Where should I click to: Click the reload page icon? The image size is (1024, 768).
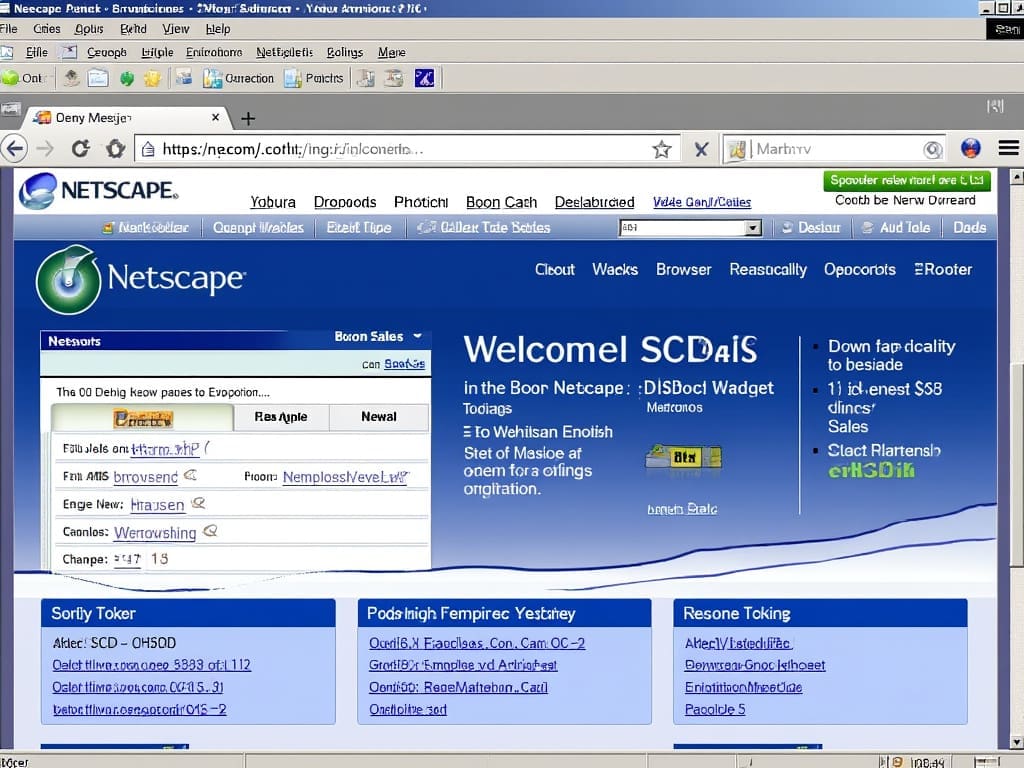pos(81,149)
